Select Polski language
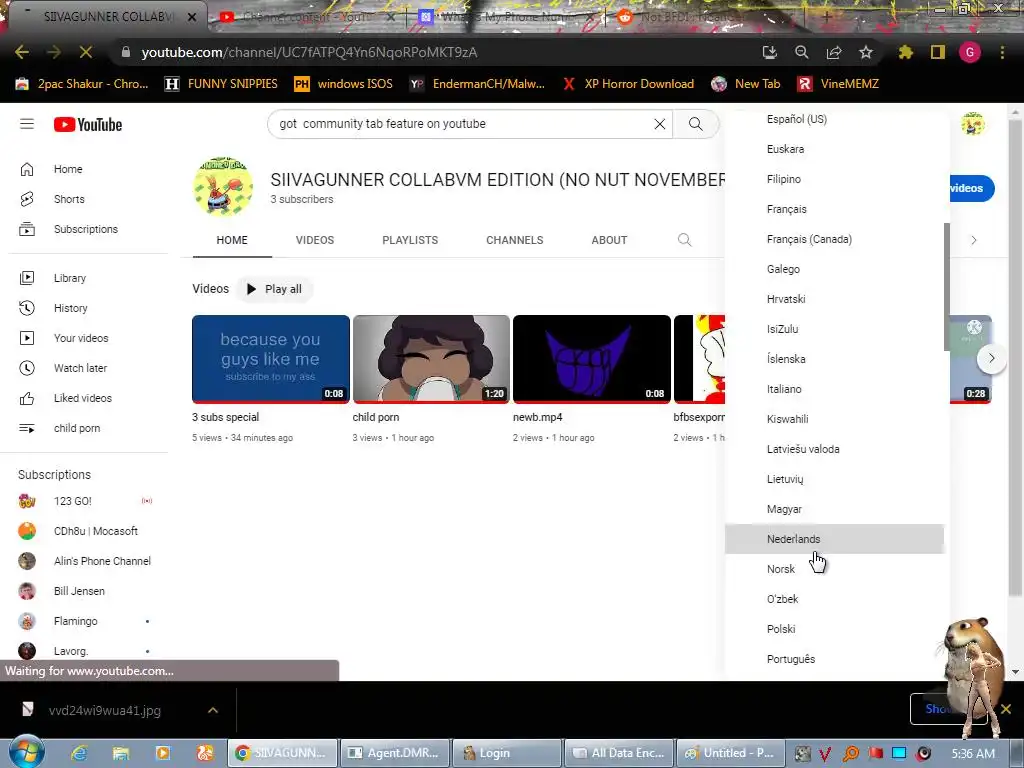This screenshot has width=1024, height=768. click(x=835, y=630)
